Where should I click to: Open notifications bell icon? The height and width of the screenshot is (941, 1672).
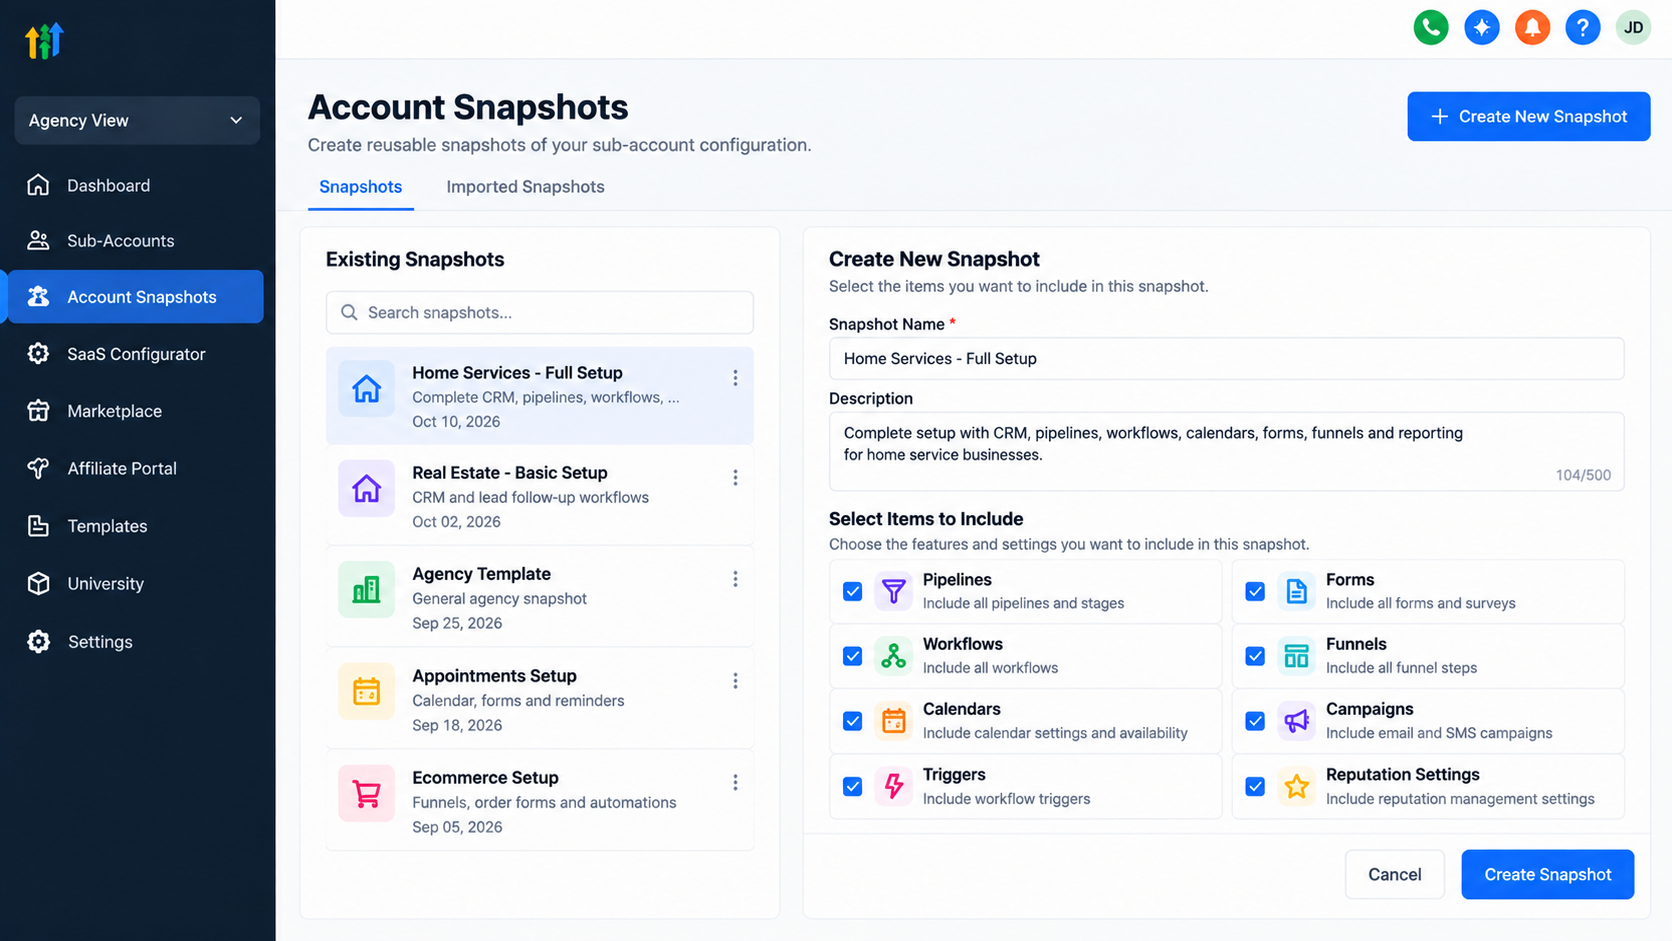tap(1532, 28)
